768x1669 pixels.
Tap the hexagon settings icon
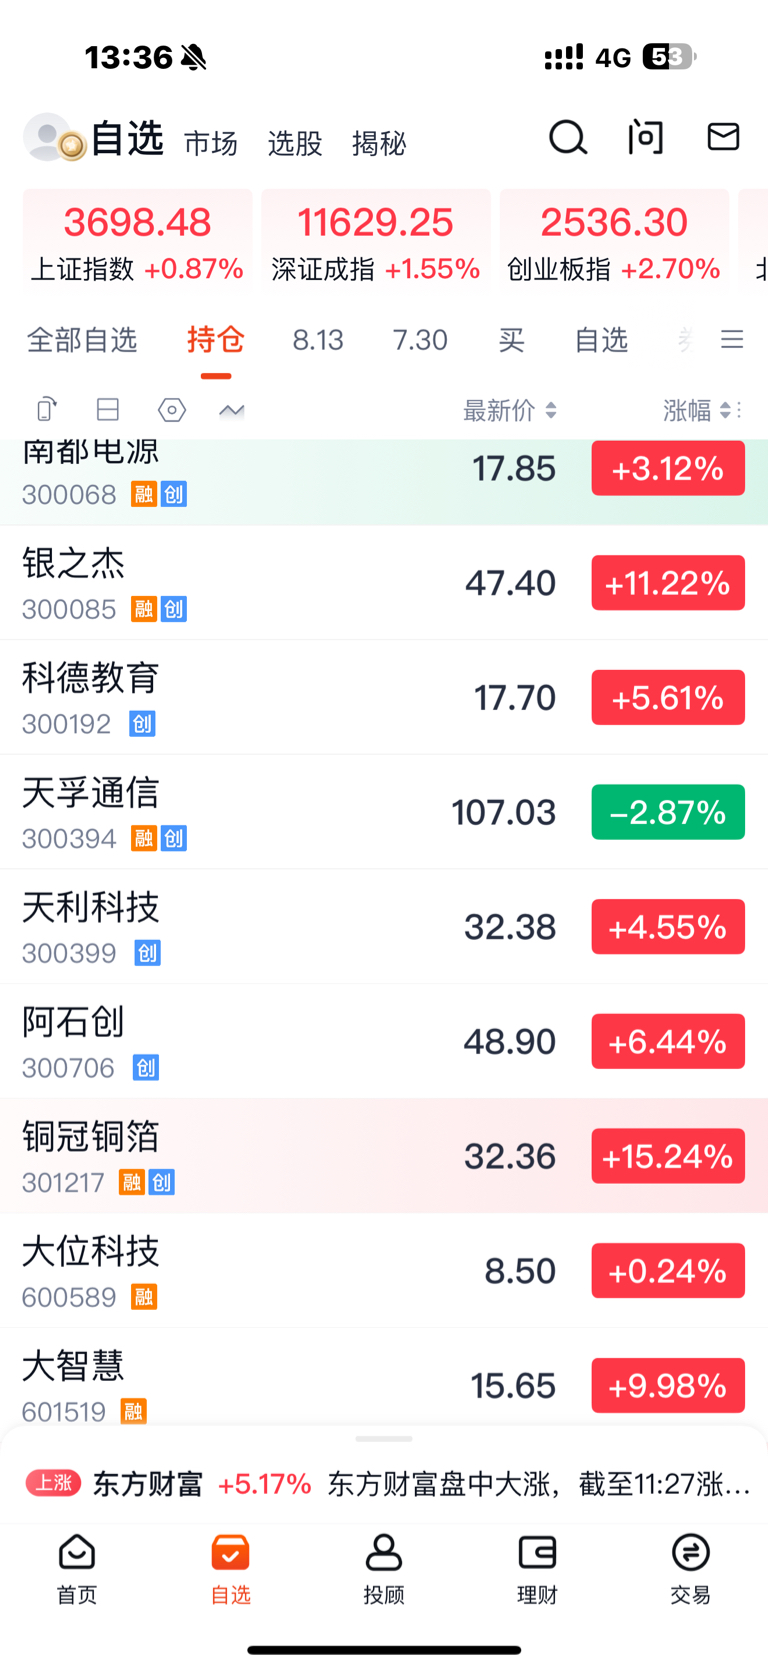pos(172,410)
